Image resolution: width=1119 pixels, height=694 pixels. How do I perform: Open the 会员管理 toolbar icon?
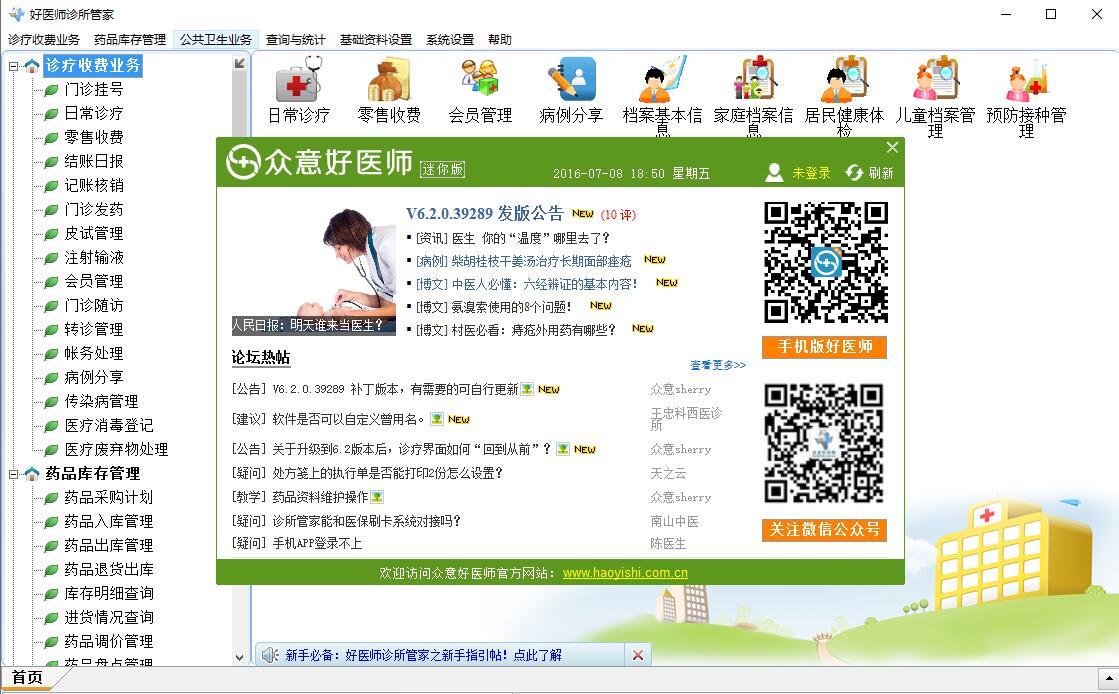click(x=480, y=79)
